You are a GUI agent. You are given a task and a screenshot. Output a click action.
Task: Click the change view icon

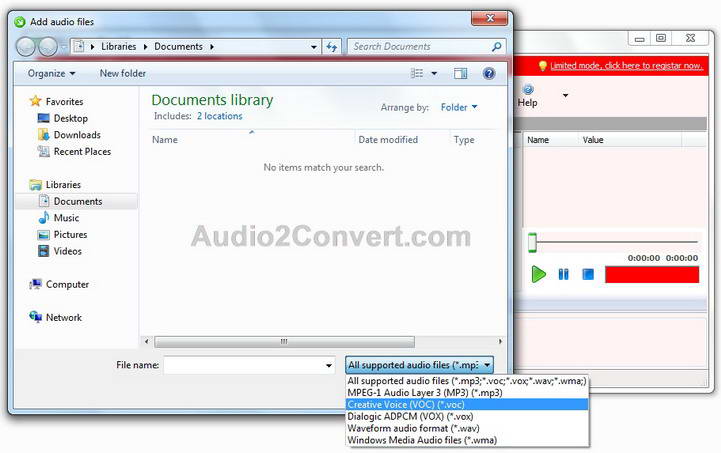pyautogui.click(x=417, y=74)
